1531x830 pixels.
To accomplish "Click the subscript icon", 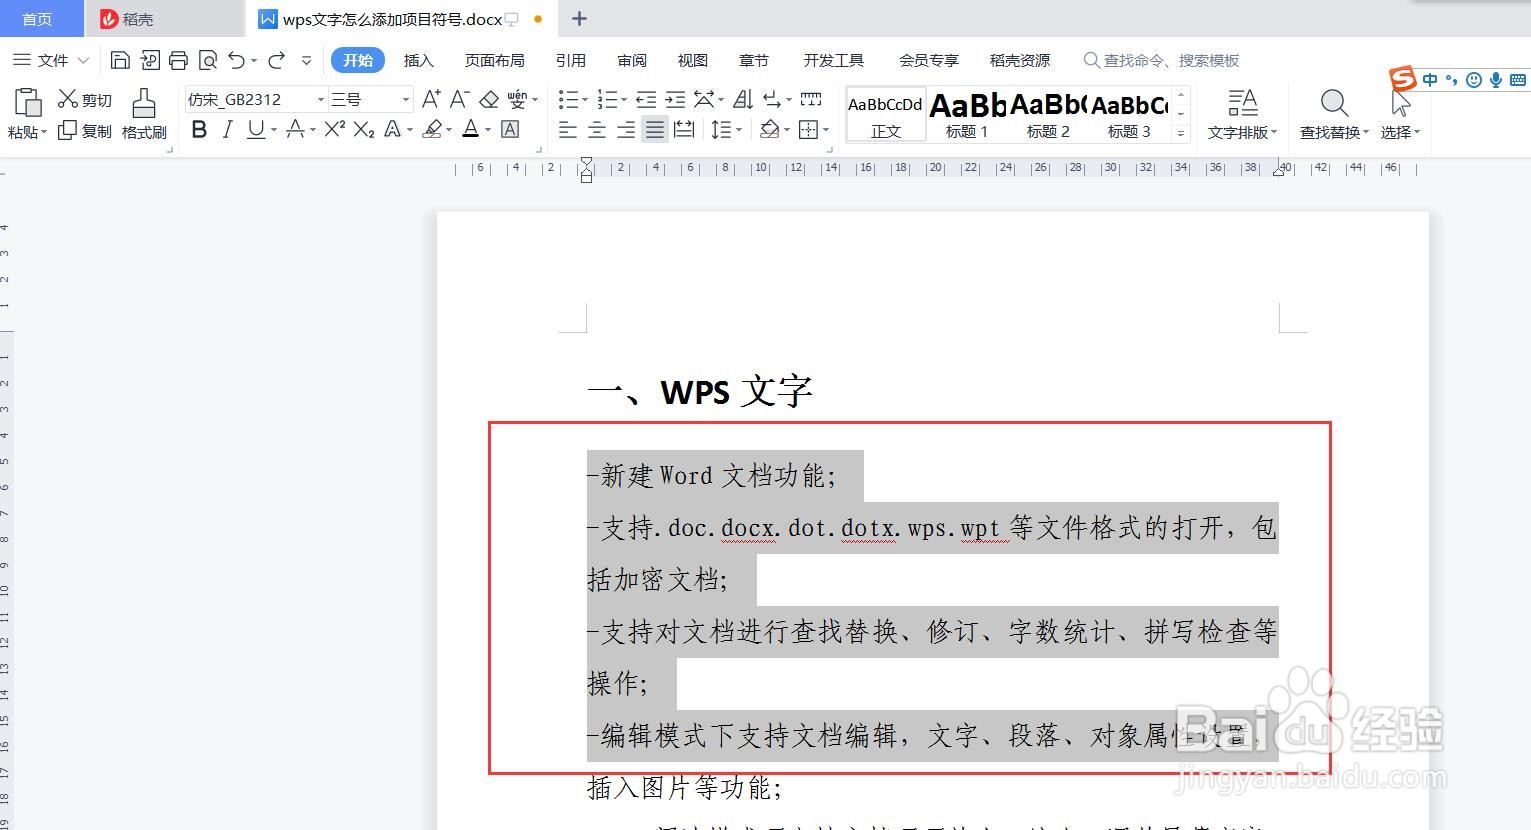I will (362, 128).
